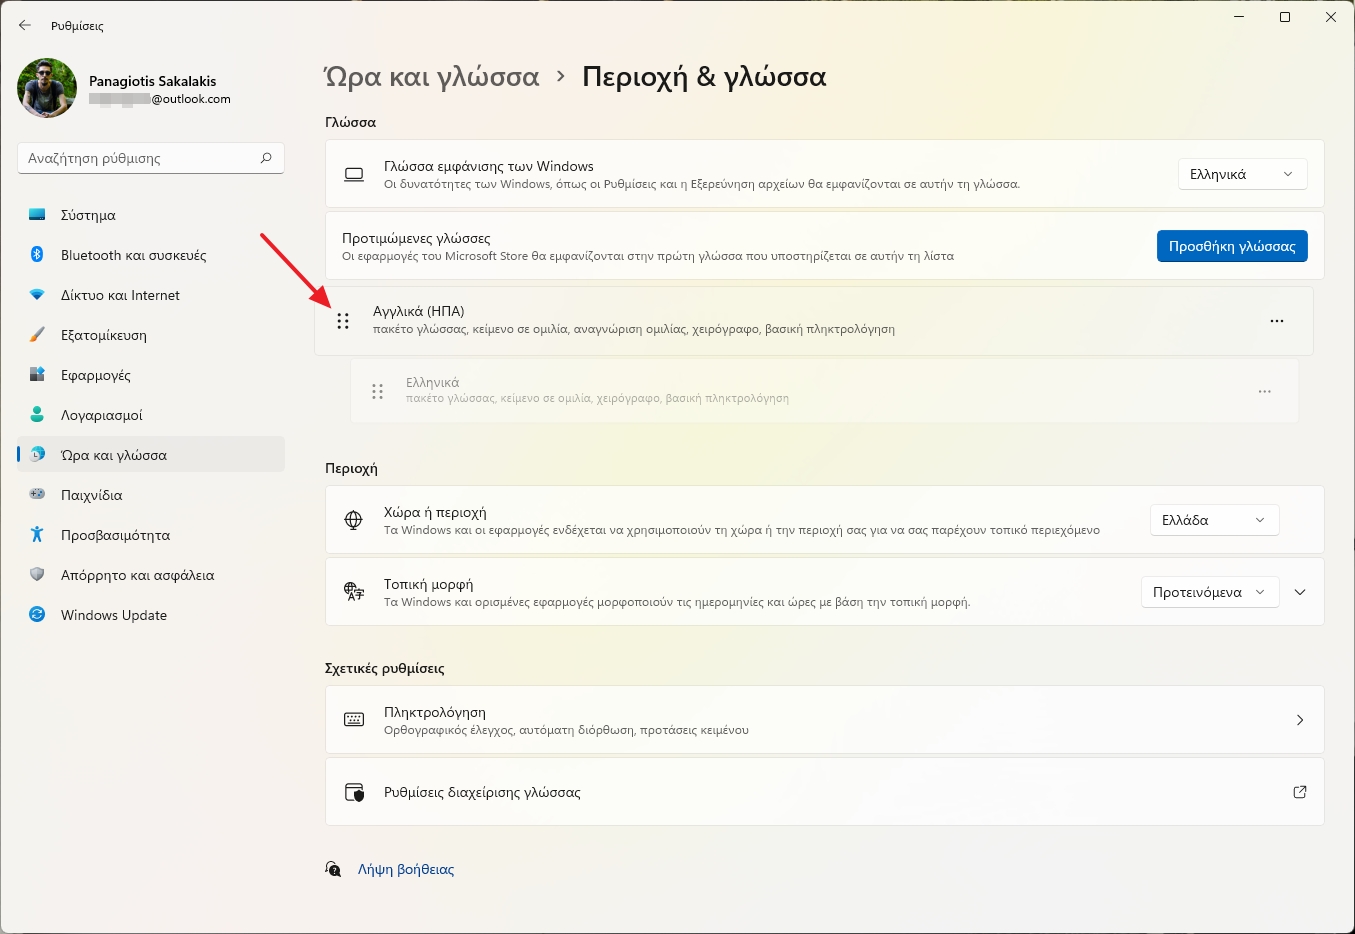
Task: Click Ώρα και γλώσσα breadcrumb
Action: click(x=432, y=77)
